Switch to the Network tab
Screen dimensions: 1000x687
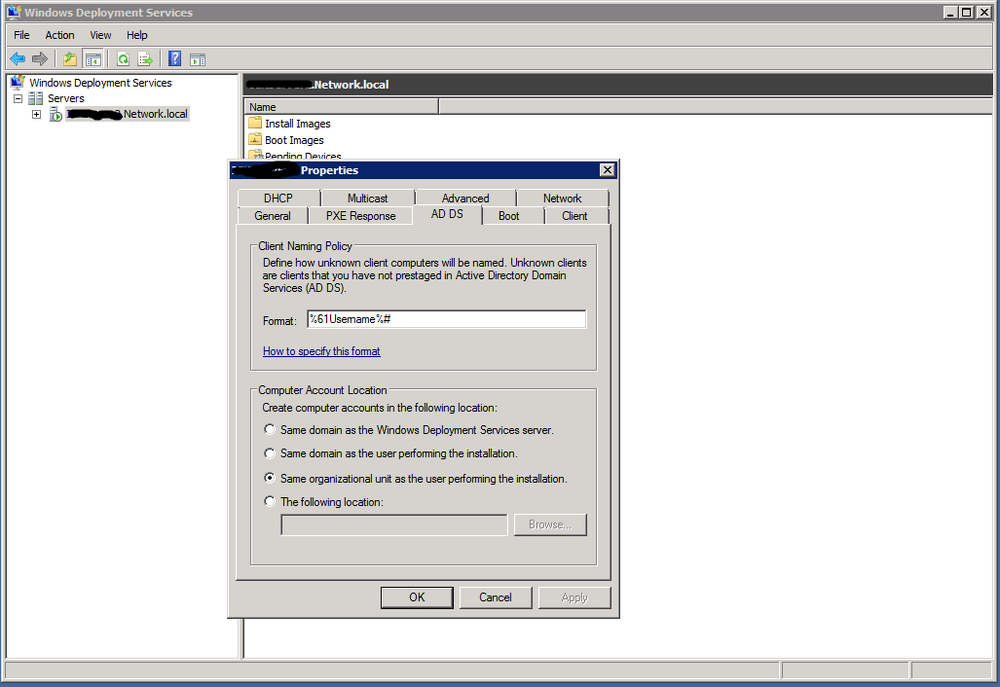[x=562, y=198]
